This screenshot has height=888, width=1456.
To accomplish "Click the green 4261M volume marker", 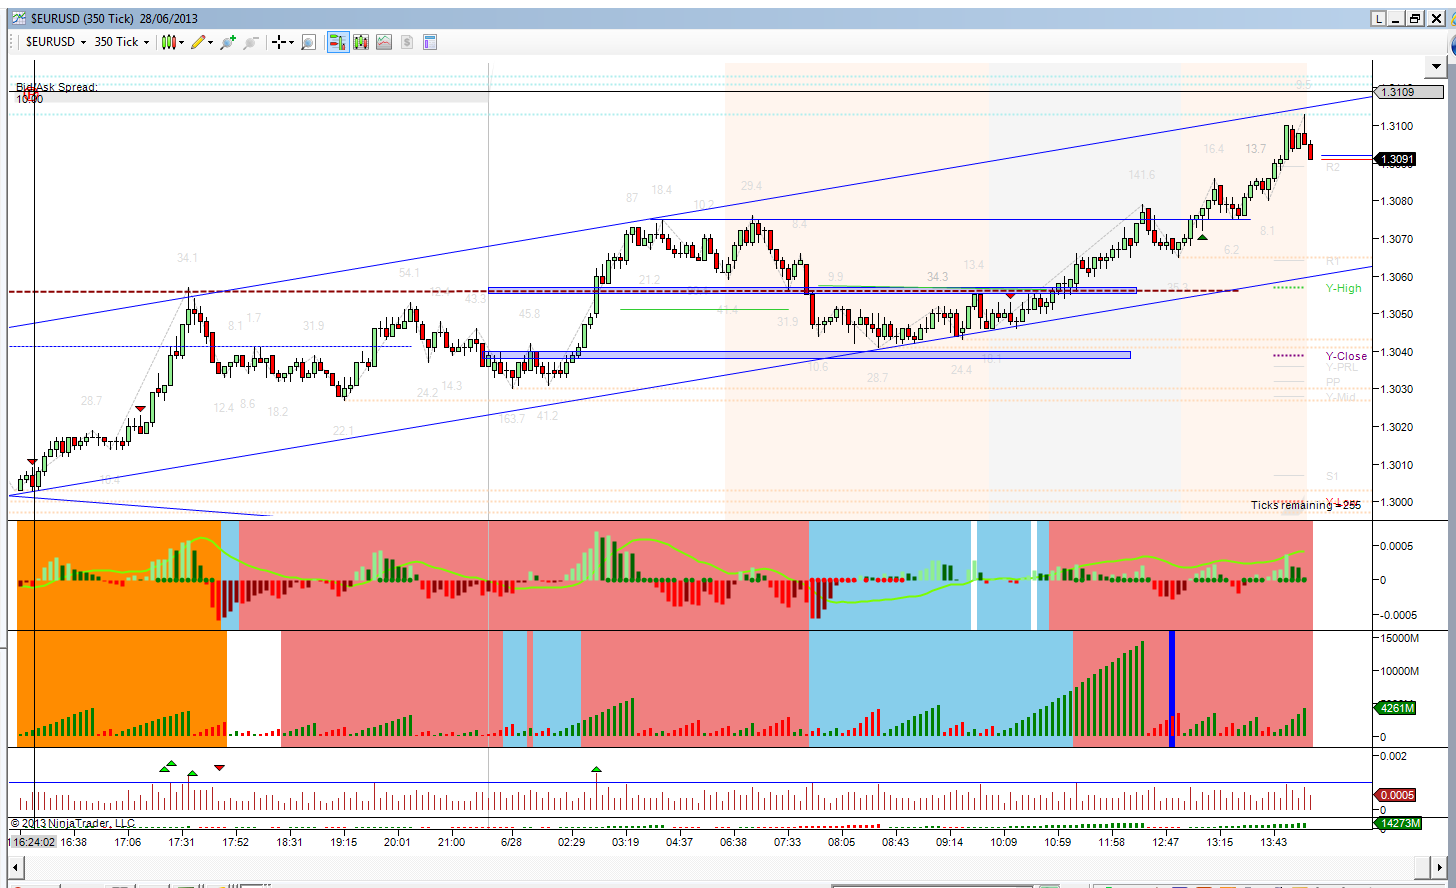I will pos(1396,708).
